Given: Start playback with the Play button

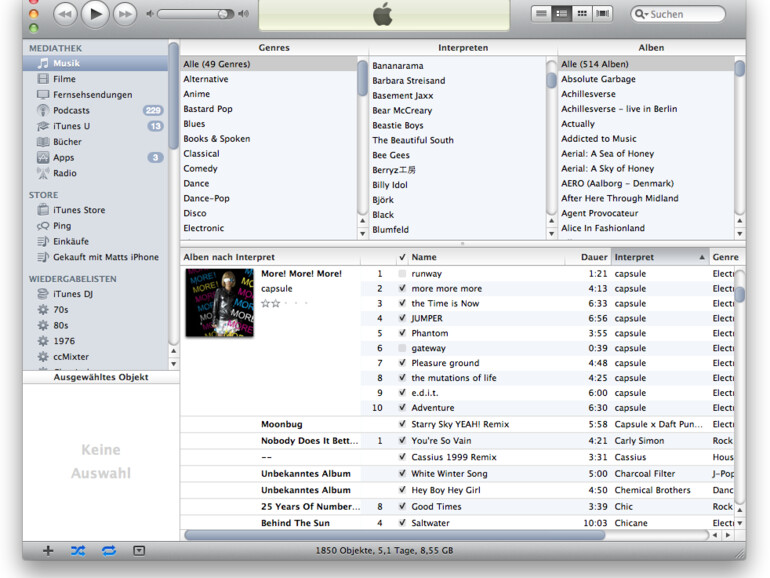Looking at the screenshot, I should pos(94,14).
